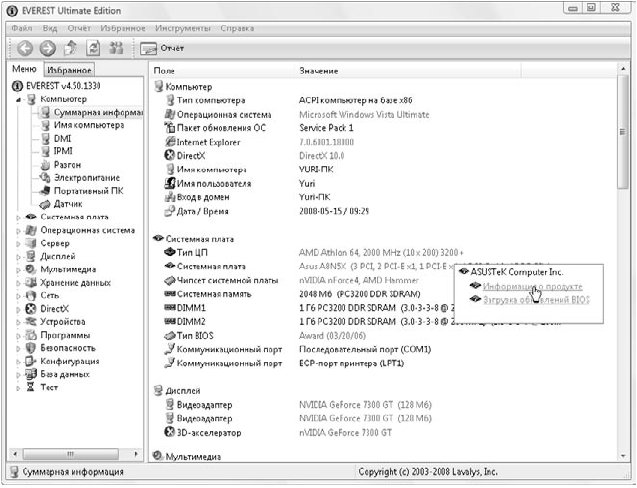Click the Конфигурация tree icon
Image resolution: width=637 pixels, height=488 pixels.
[31, 361]
